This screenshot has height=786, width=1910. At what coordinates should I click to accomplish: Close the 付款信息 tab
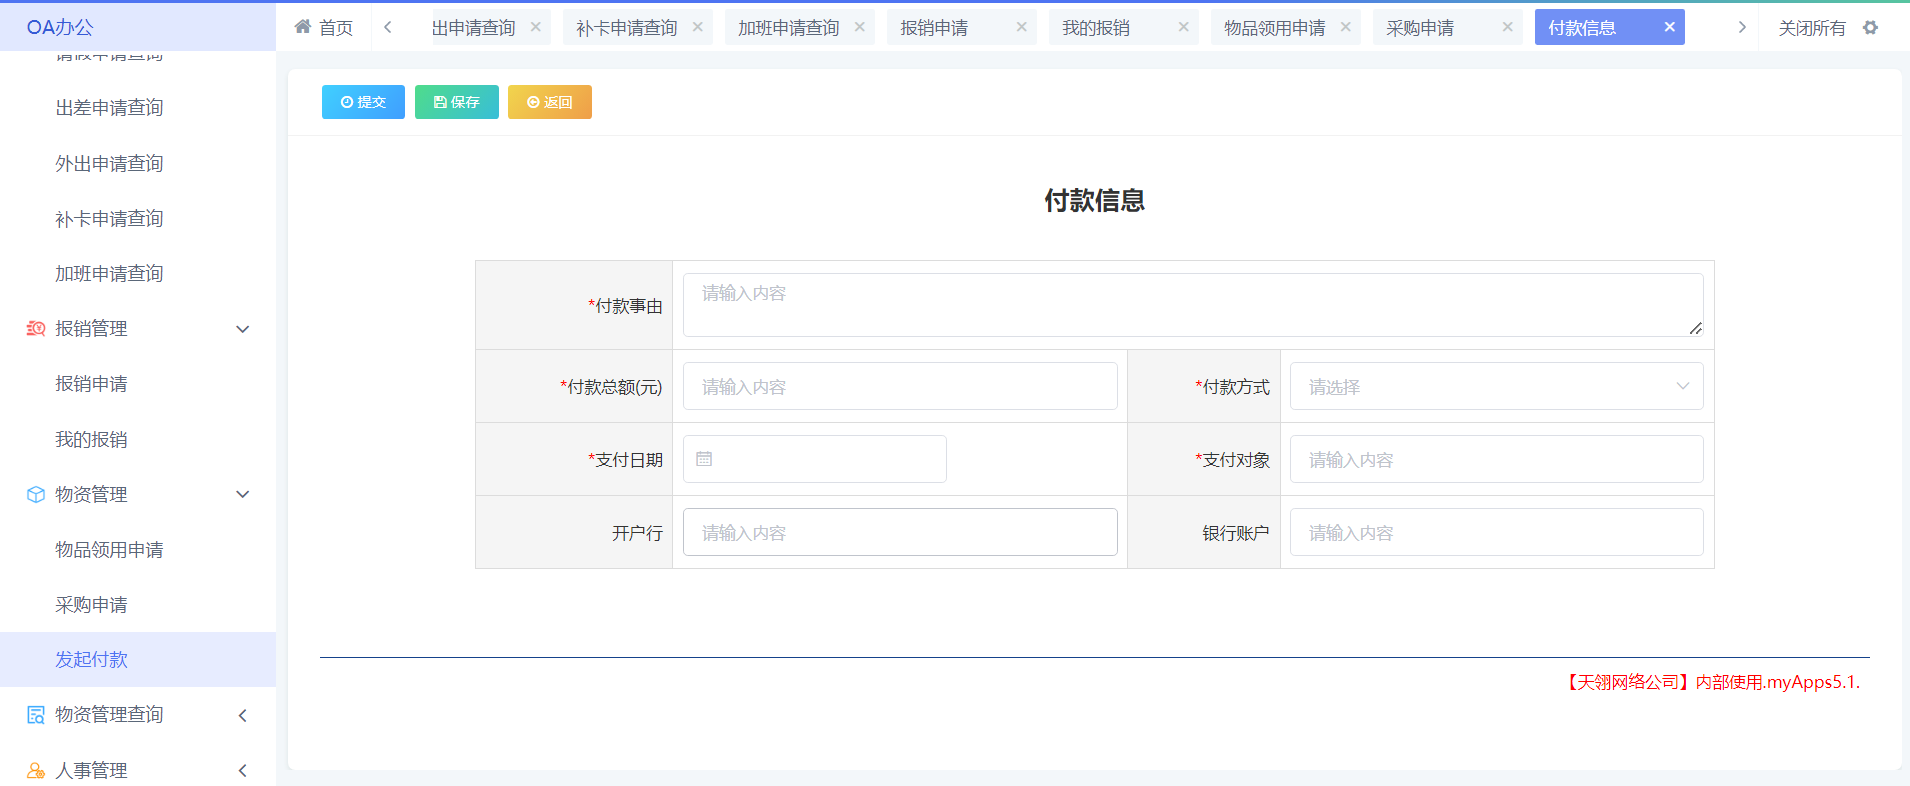coord(1669,27)
